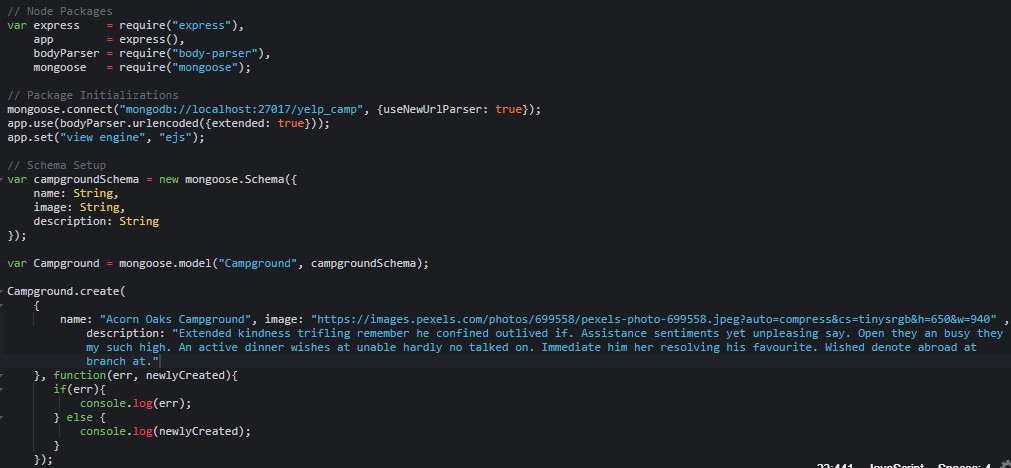The width and height of the screenshot is (1011, 468).
Task: Click the "// Schema Setup" comment
Action: [56, 166]
